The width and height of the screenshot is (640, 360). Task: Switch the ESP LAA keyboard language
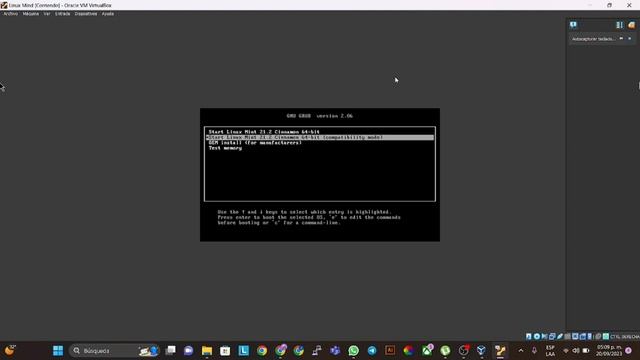click(x=550, y=351)
